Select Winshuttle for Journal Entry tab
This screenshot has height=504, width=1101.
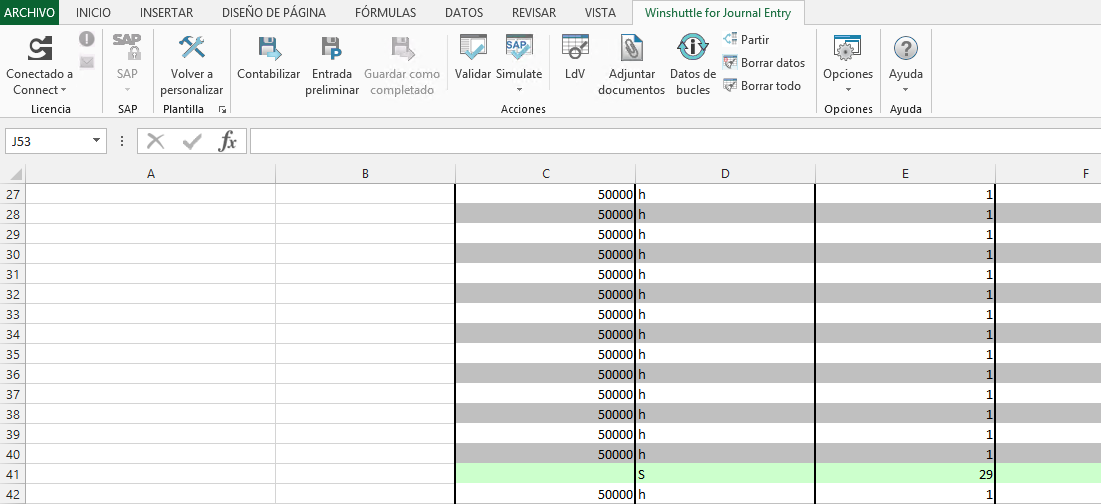click(718, 13)
